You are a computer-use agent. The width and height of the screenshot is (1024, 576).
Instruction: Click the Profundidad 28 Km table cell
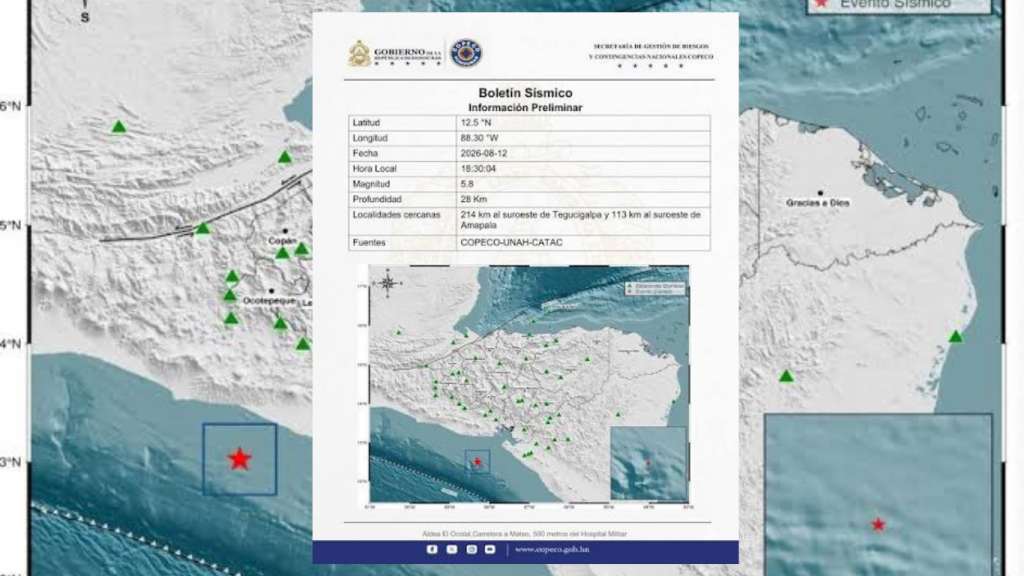[x=583, y=199]
